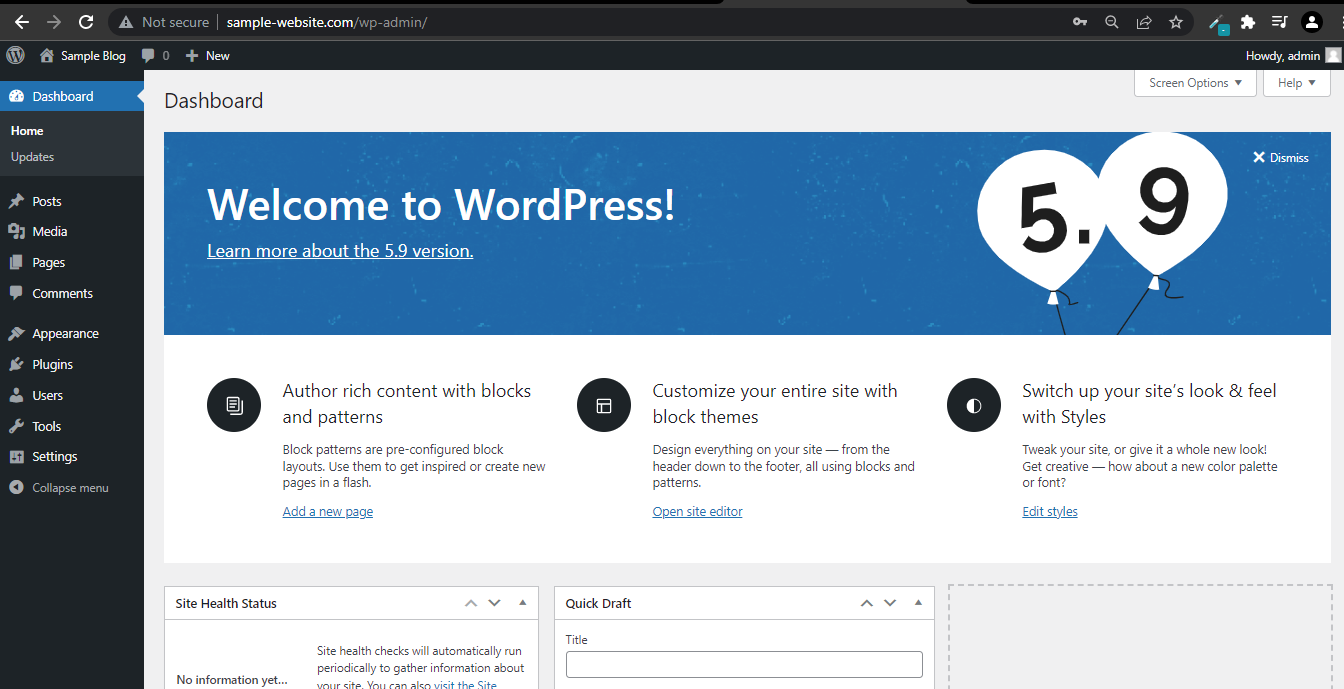
Task: Click the Not secure warning triangle icon
Action: point(125,22)
